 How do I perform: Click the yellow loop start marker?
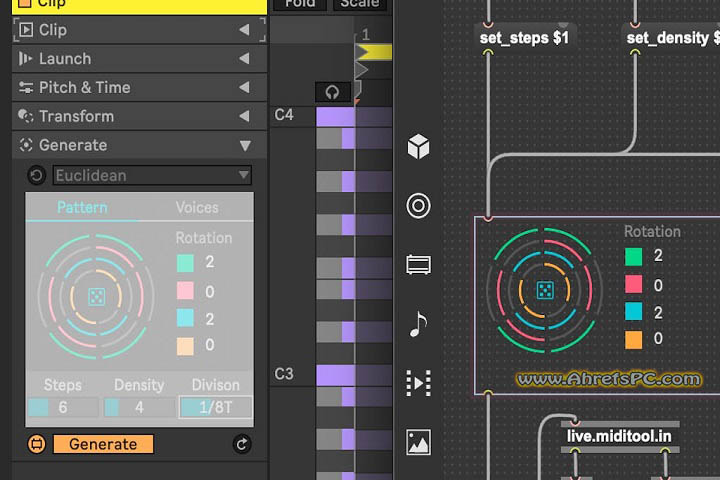(374, 52)
